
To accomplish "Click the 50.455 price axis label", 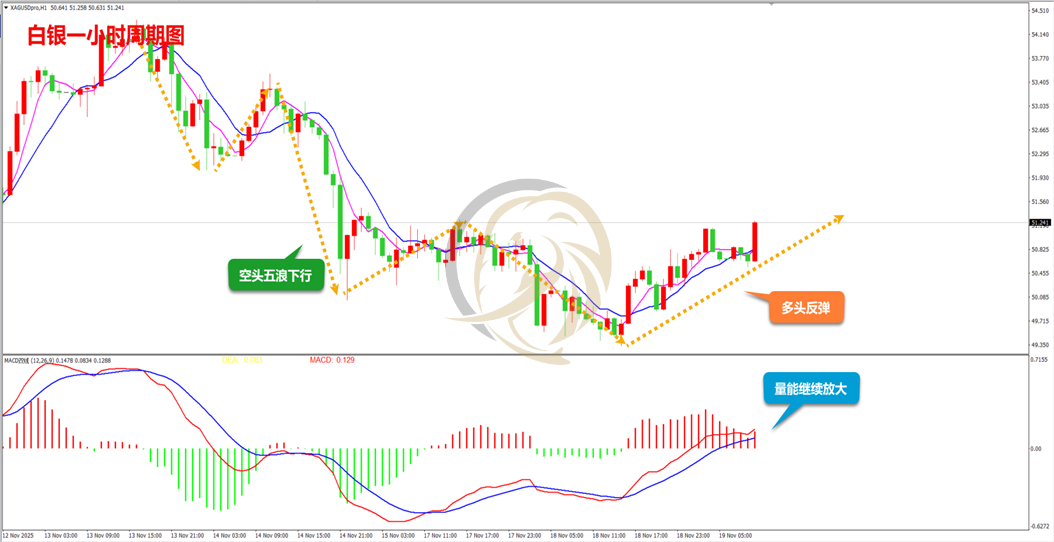I will [1040, 273].
